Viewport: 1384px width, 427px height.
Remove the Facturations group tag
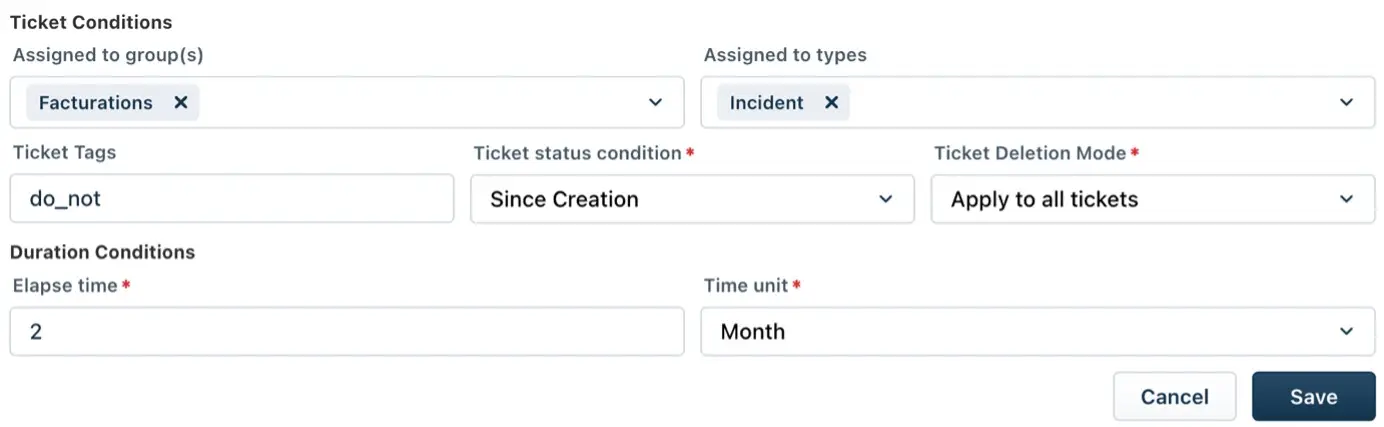click(181, 102)
